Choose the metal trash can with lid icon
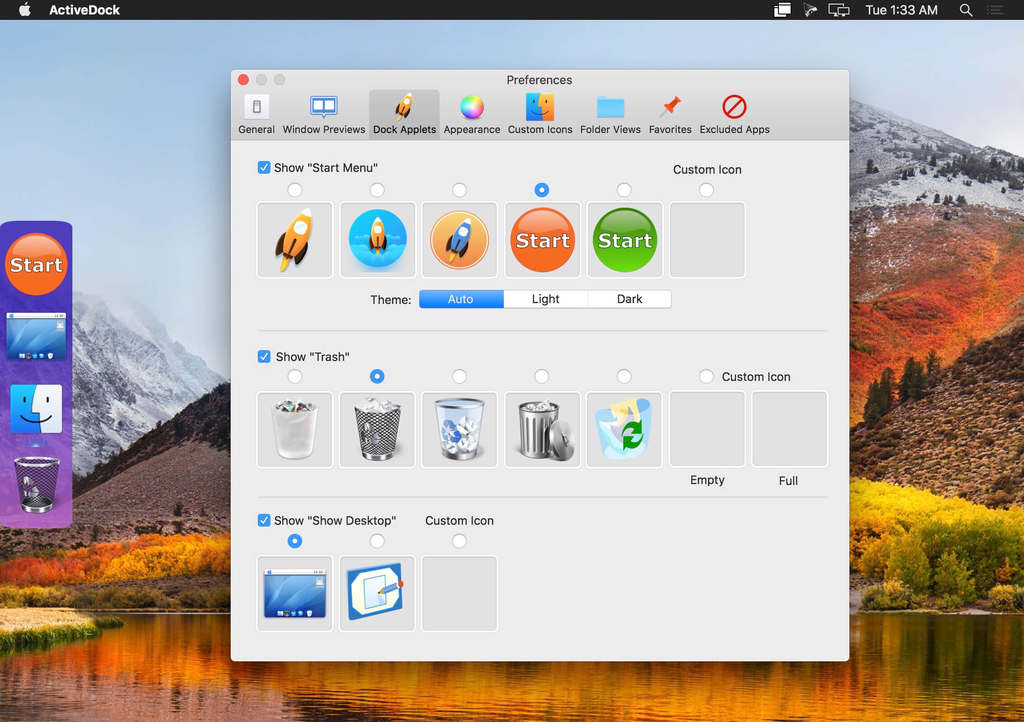 pyautogui.click(x=542, y=429)
